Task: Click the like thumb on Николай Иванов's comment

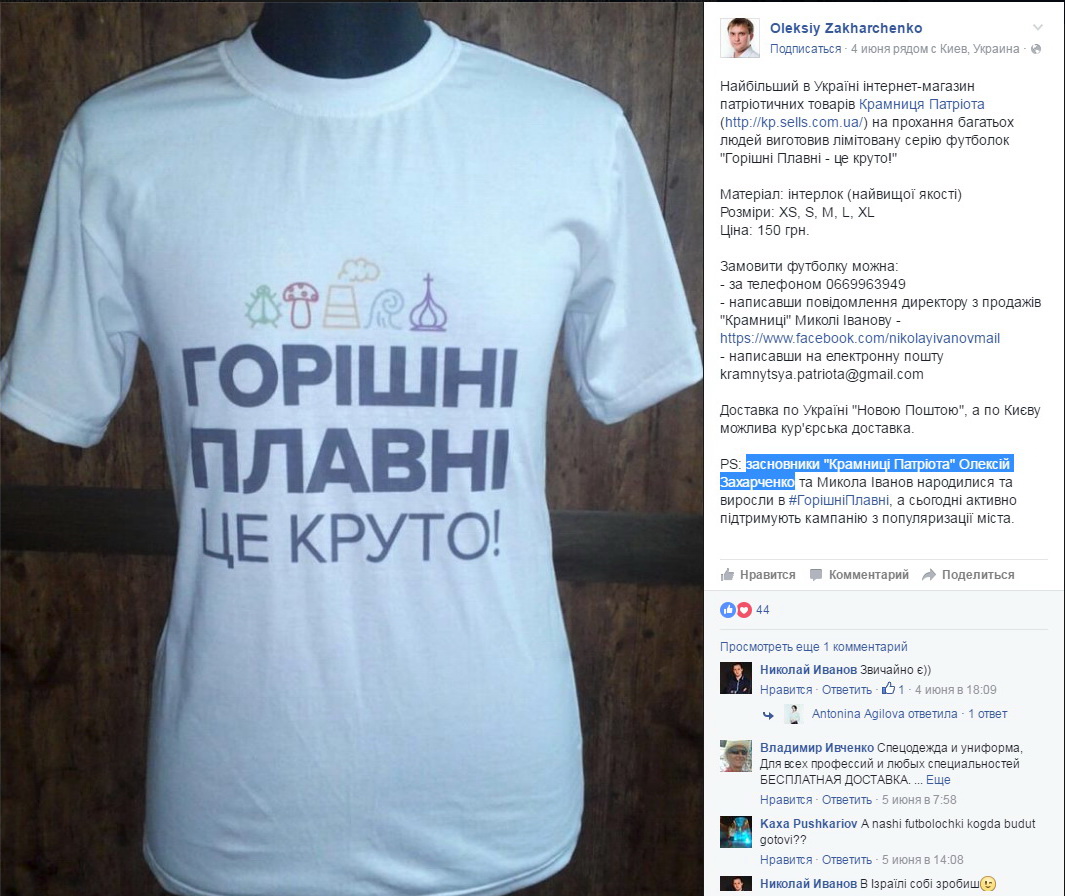Action: [888, 689]
